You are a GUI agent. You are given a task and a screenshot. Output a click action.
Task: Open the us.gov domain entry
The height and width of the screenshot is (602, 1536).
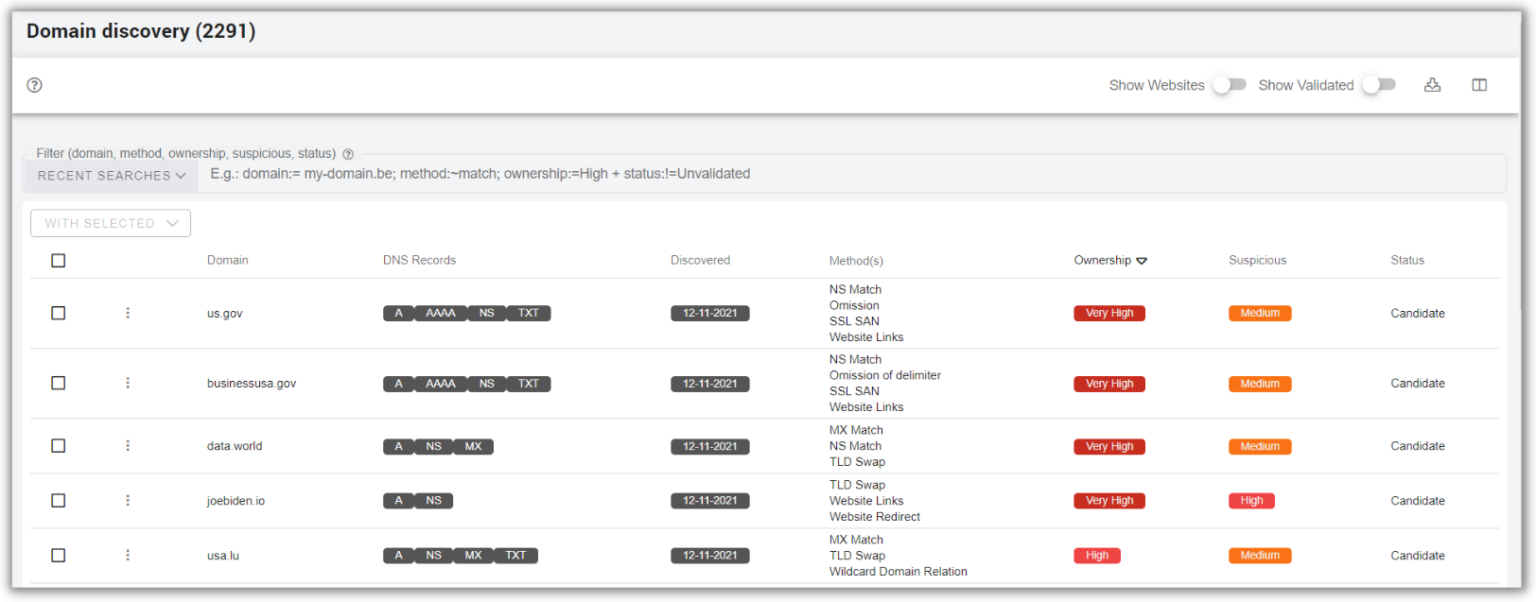click(x=225, y=313)
